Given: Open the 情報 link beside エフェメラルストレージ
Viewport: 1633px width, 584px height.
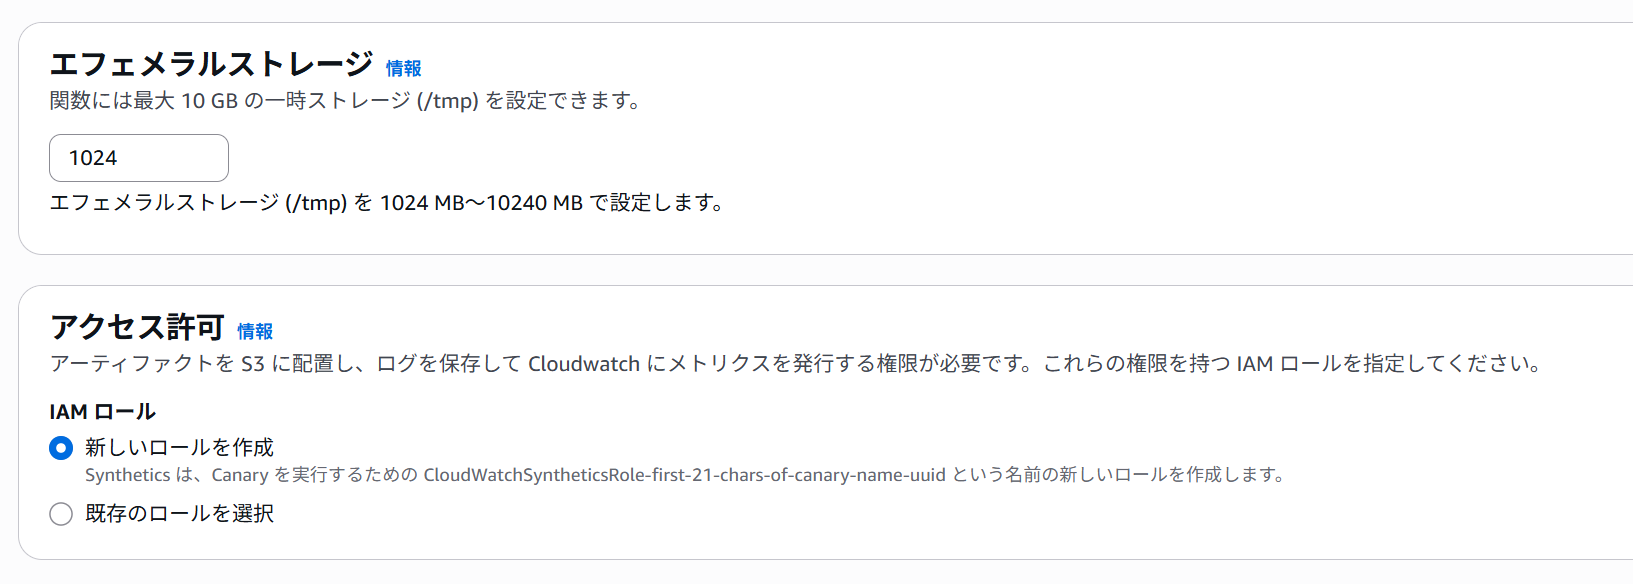Looking at the screenshot, I should pos(403,68).
